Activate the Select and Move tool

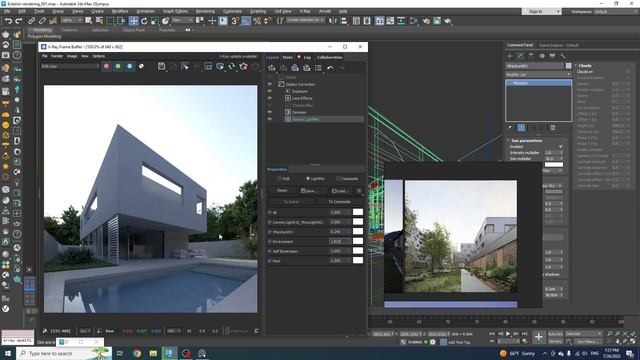(x=133, y=20)
